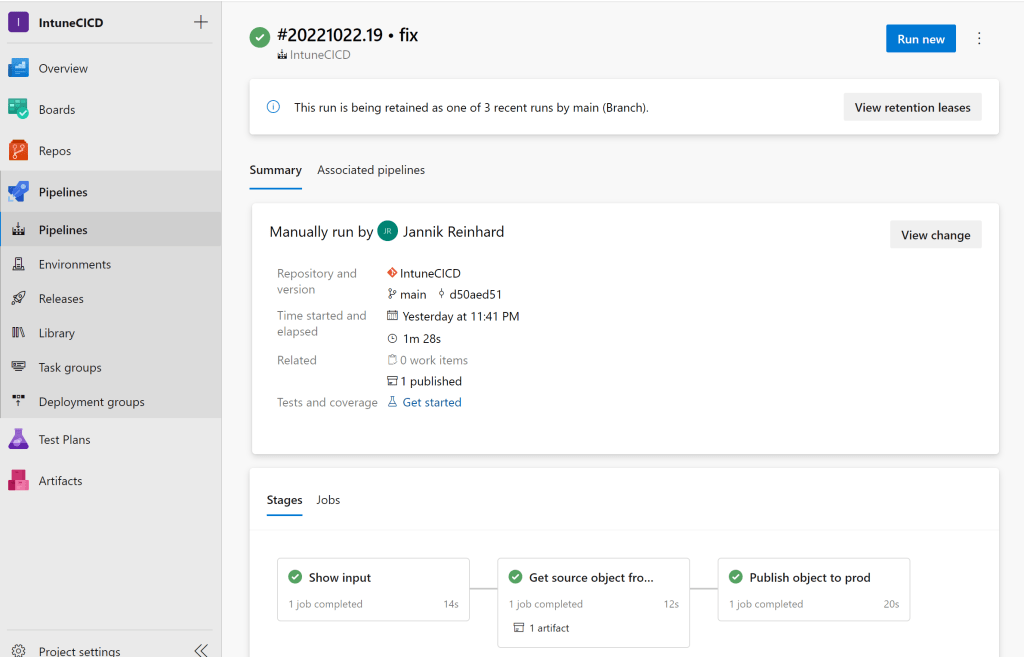Open Artifacts in the sidebar
Viewport: 1024px width, 657px height.
point(60,481)
